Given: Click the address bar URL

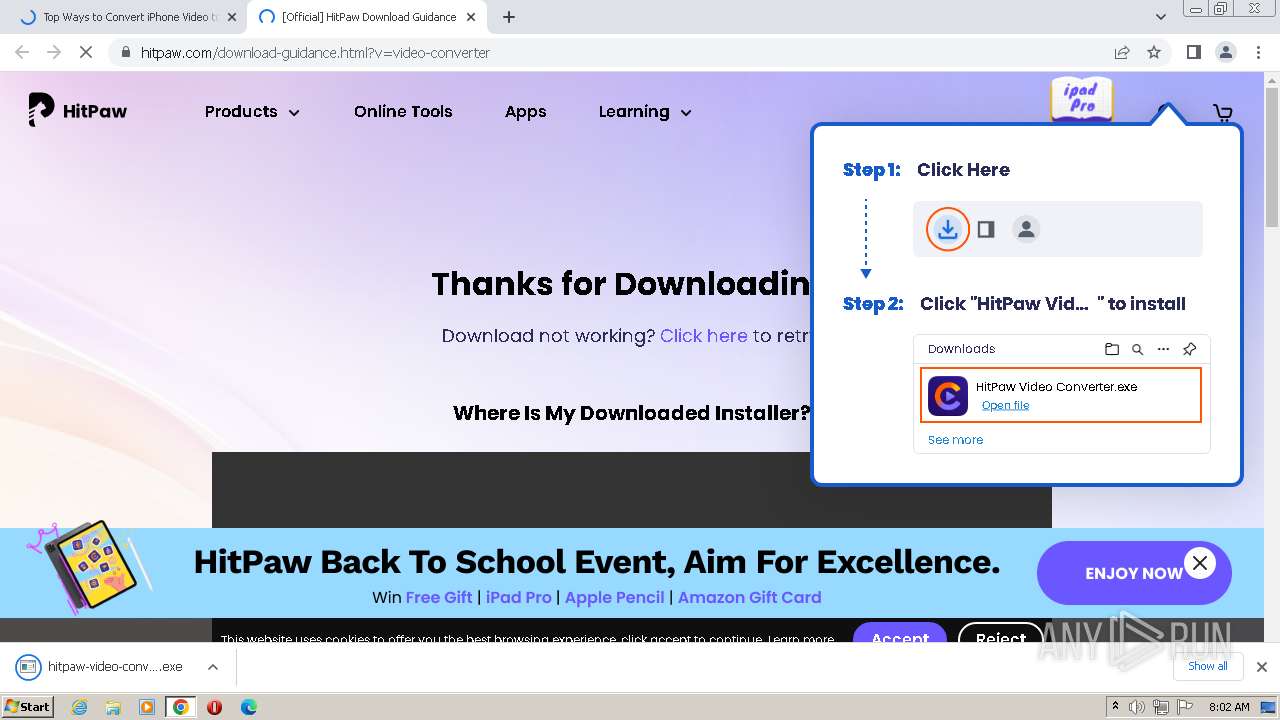Looking at the screenshot, I should pyautogui.click(x=315, y=52).
